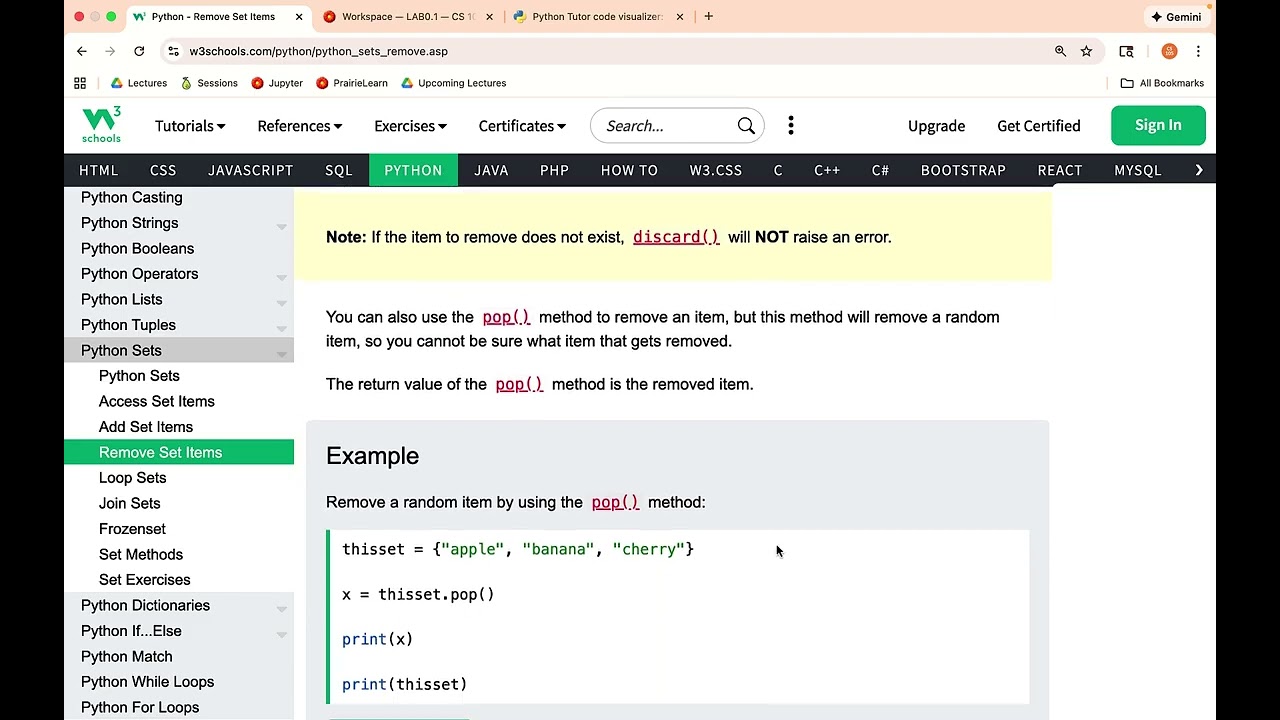Open the Jupyter bookmark
1280x720 pixels.
tap(277, 83)
